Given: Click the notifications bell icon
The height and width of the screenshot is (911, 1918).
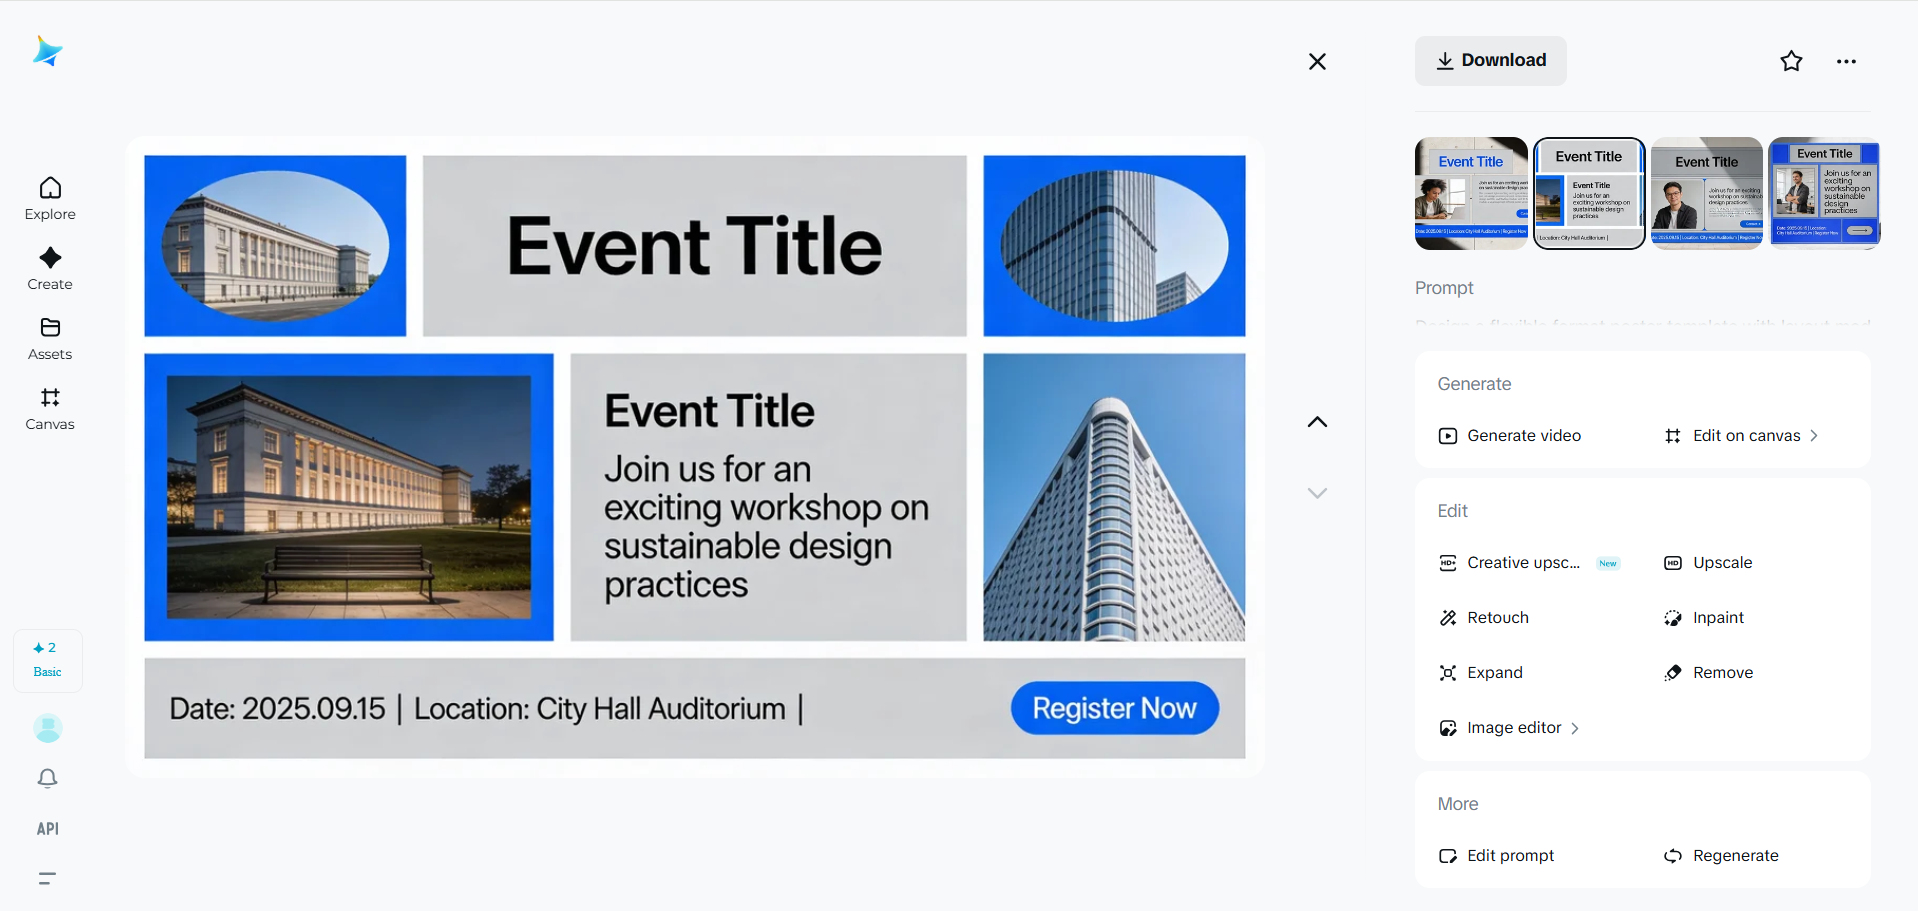Looking at the screenshot, I should (47, 778).
